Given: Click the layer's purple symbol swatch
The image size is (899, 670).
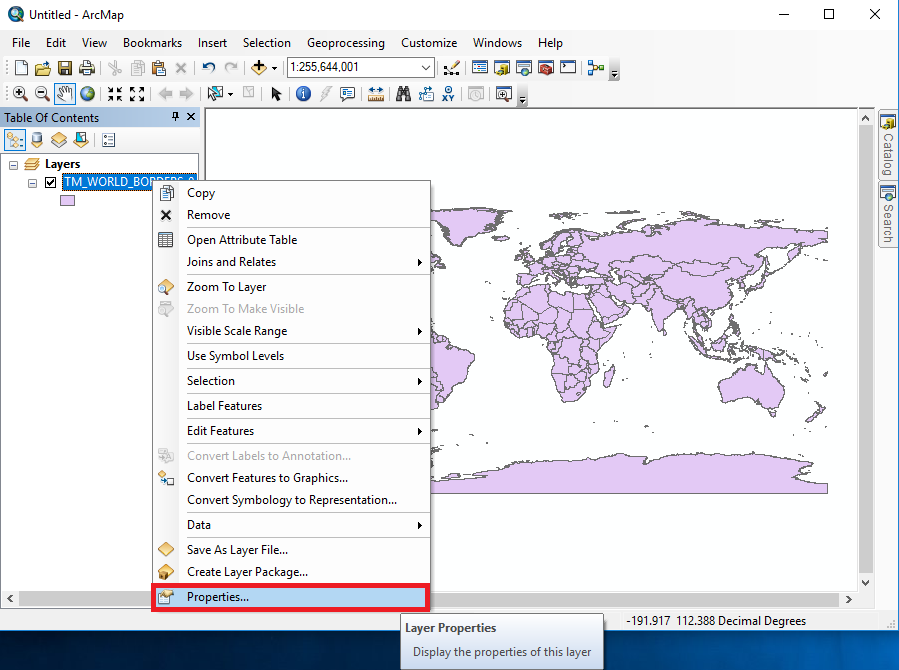Looking at the screenshot, I should click(66, 200).
